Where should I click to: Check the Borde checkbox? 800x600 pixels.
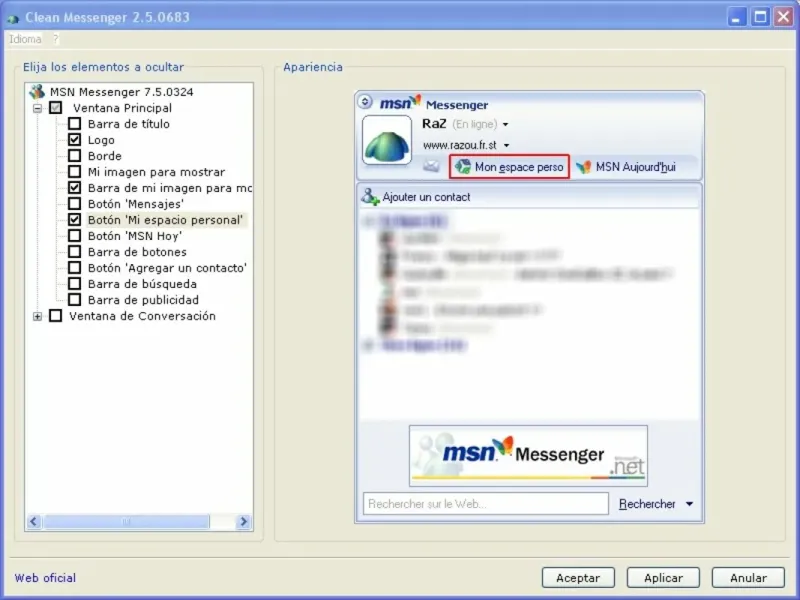pos(74,156)
